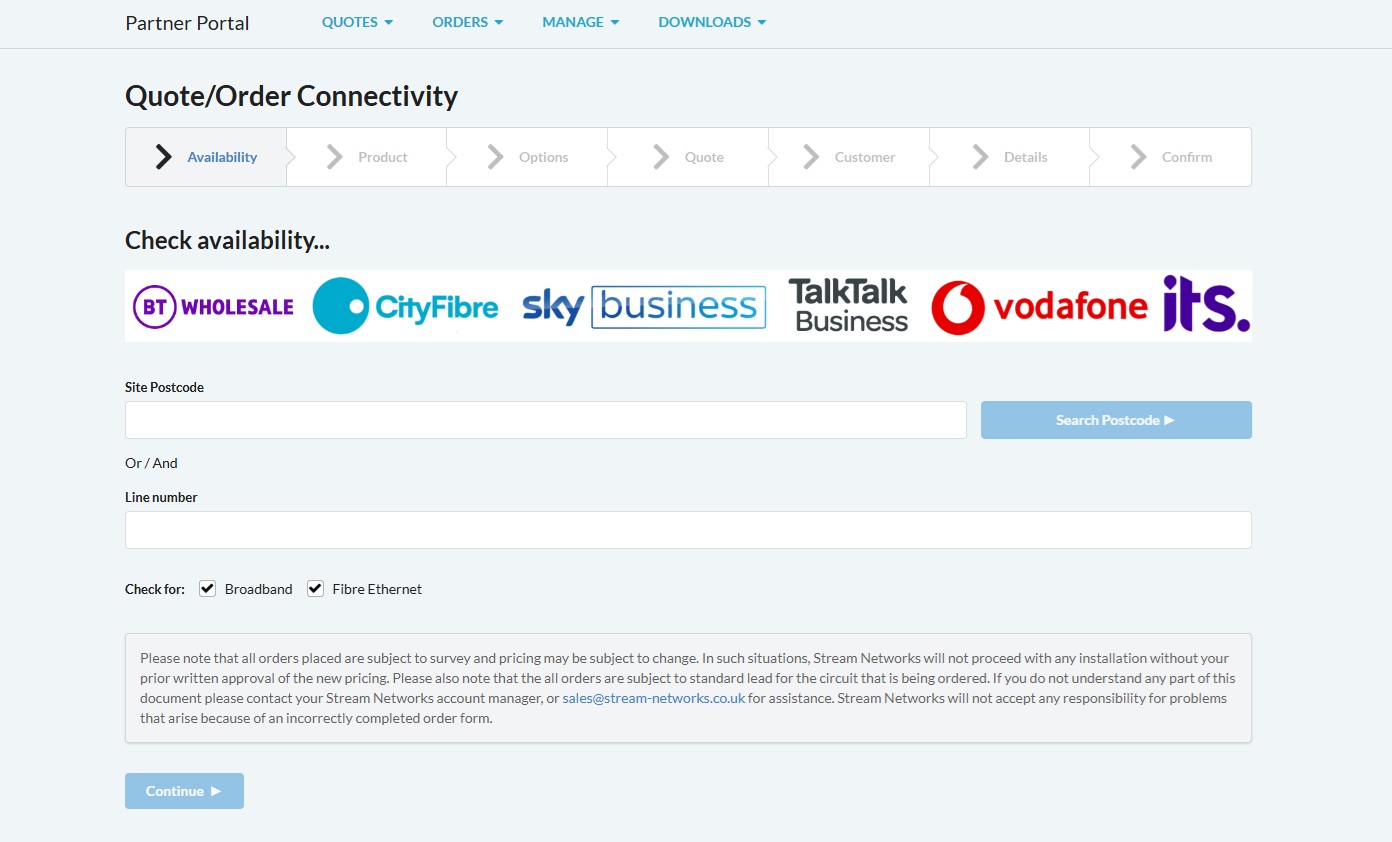Click the chevron icon beside Product step
The image size is (1392, 842).
(335, 157)
